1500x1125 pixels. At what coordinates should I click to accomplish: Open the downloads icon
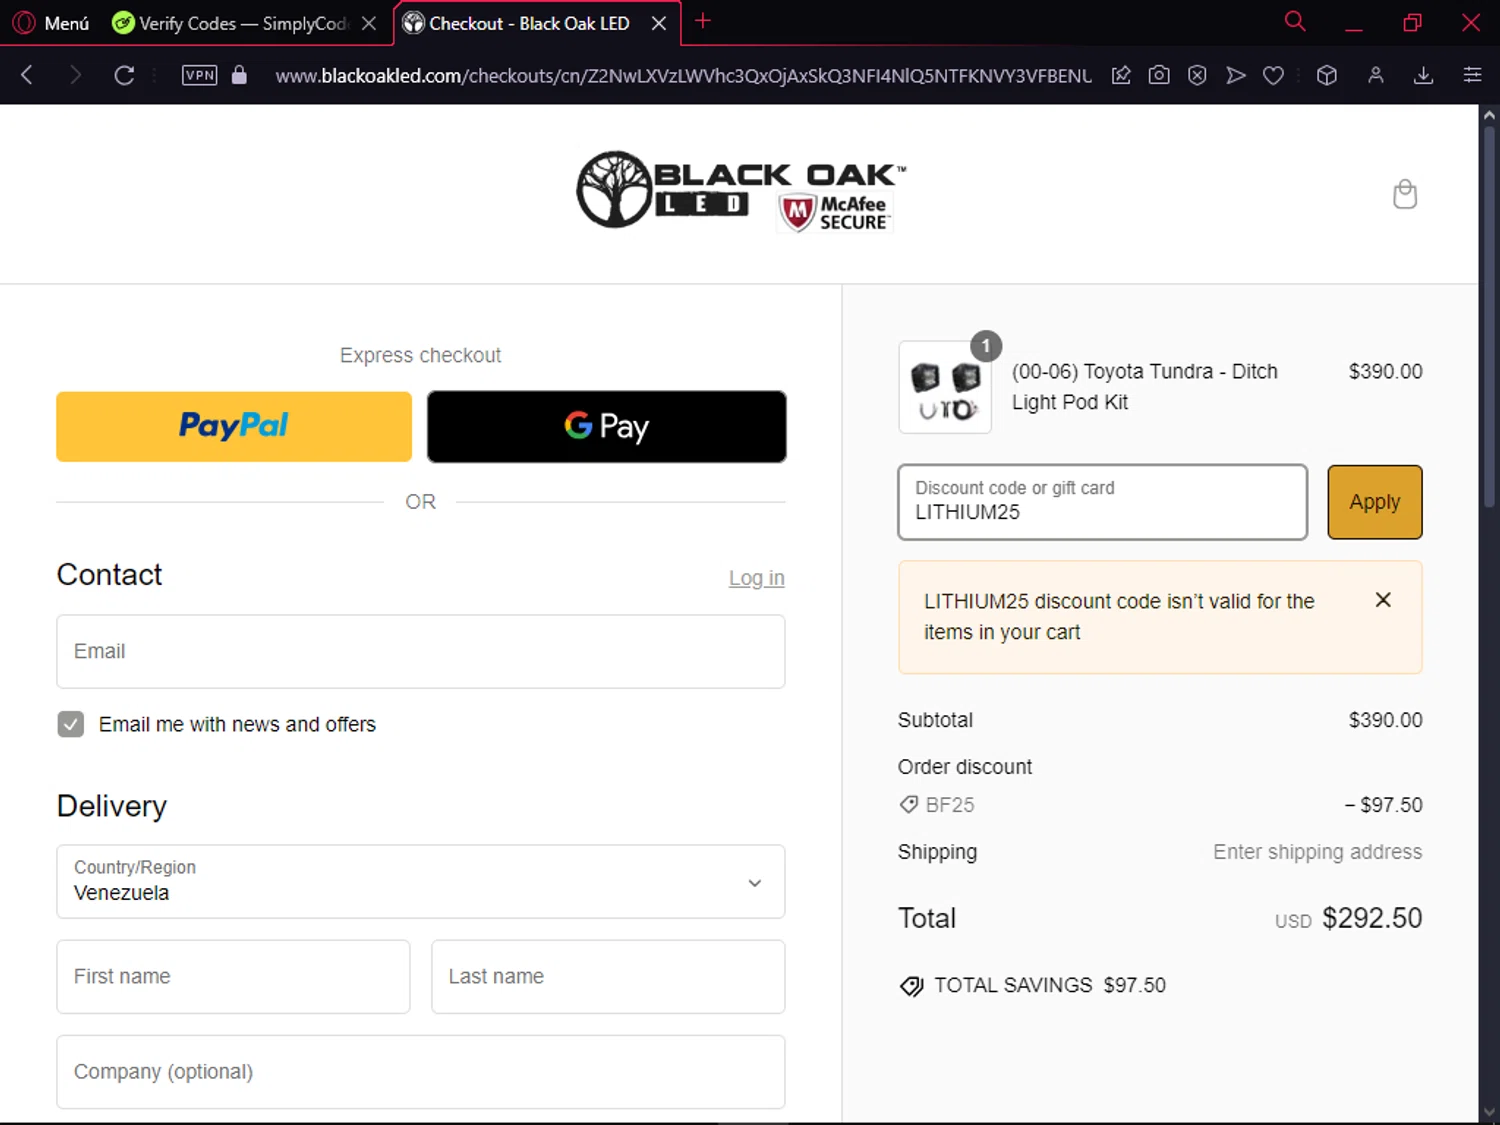[x=1424, y=75]
